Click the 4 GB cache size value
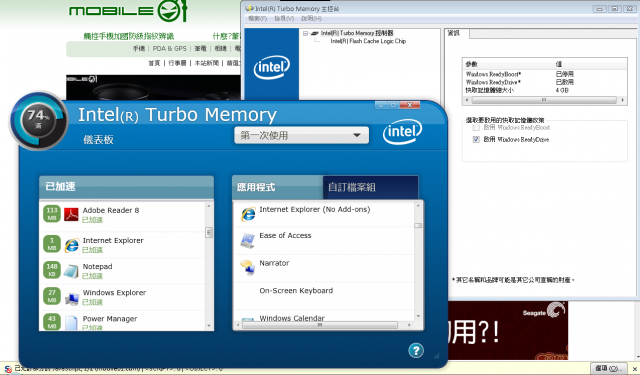This screenshot has width=640, height=375. point(562,90)
